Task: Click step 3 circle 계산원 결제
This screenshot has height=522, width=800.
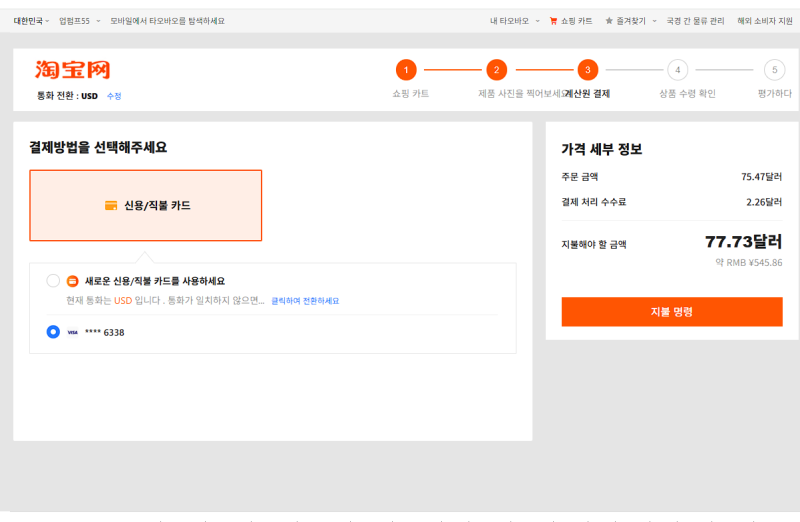Action: 588,70
